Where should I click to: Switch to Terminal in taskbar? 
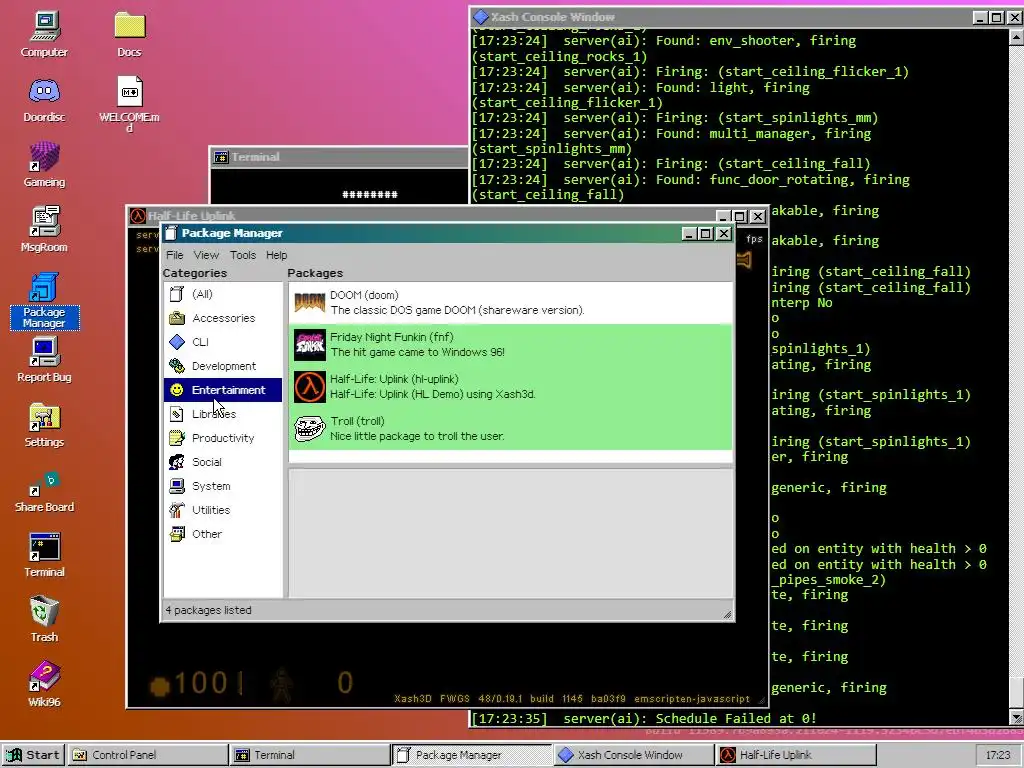(310, 755)
